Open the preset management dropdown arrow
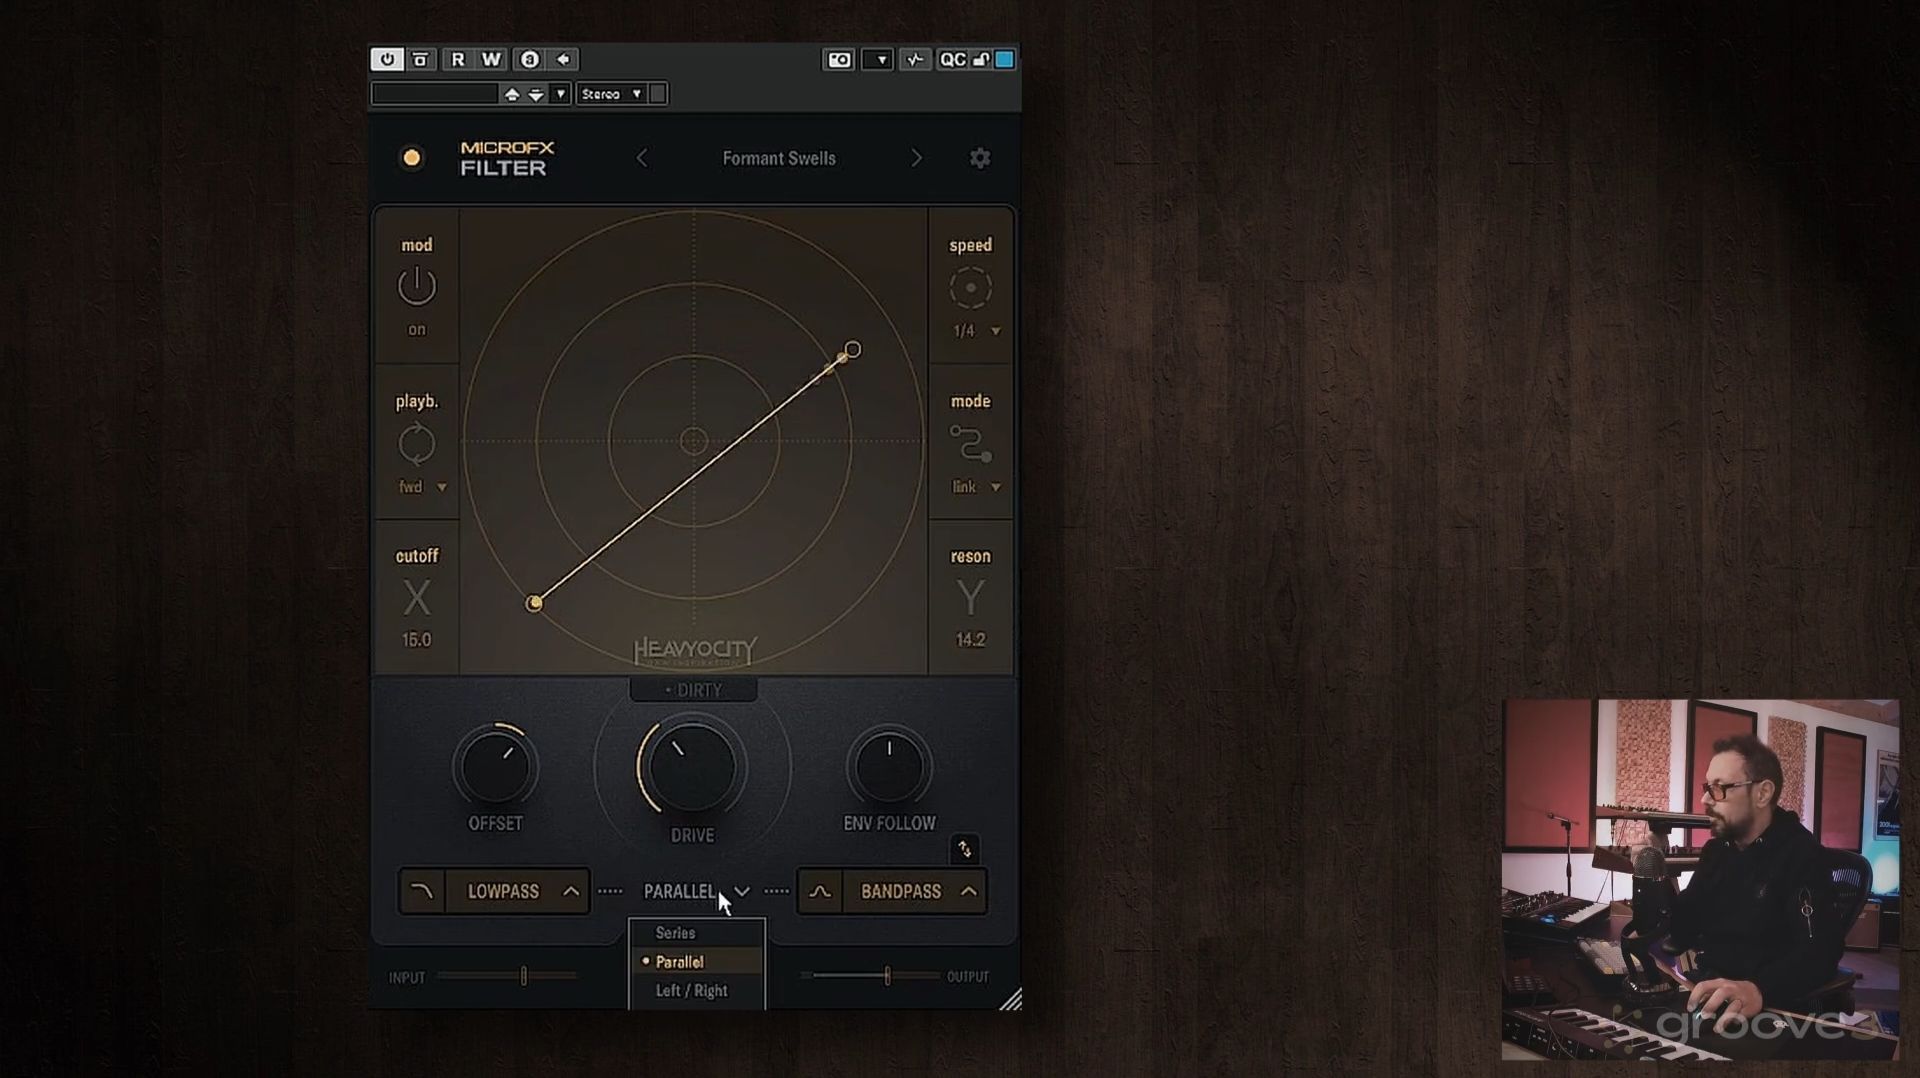 [x=560, y=94]
